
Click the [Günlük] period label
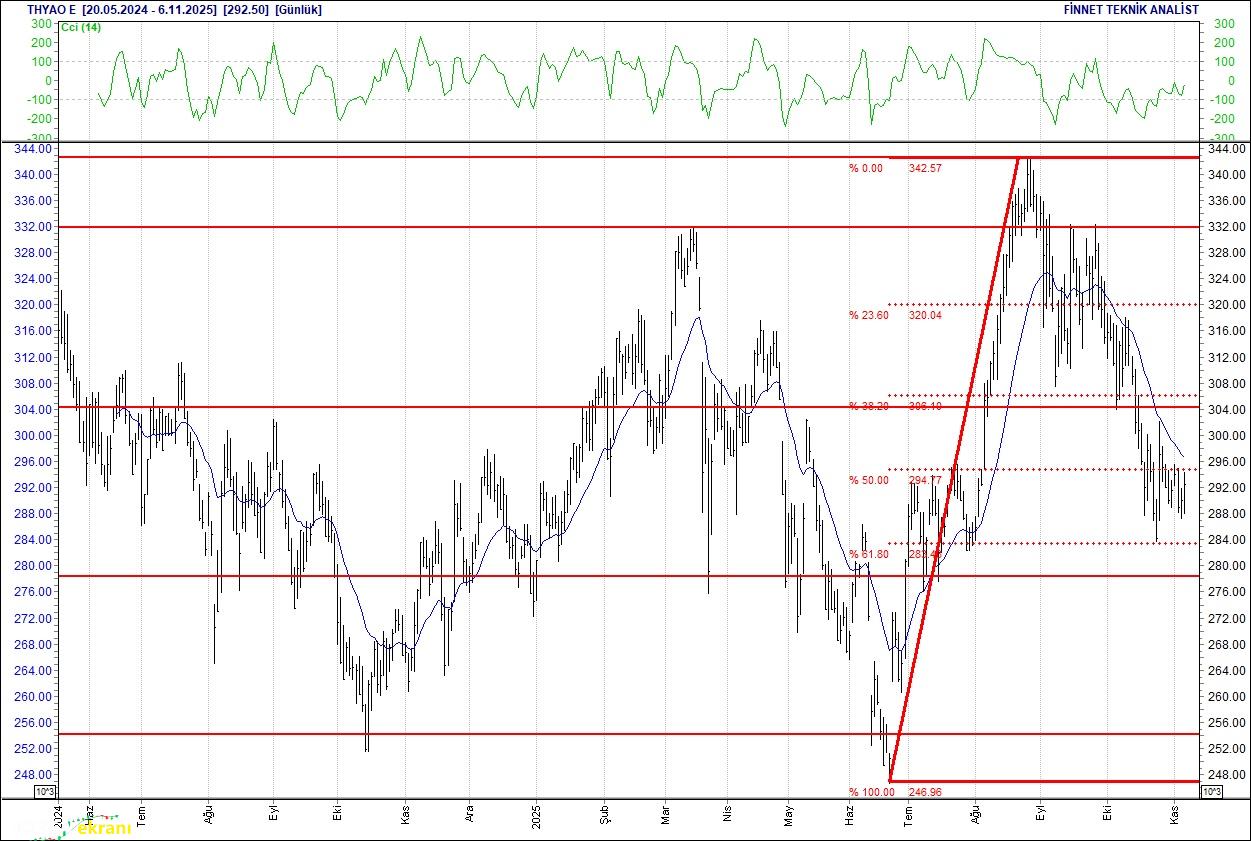298,9
